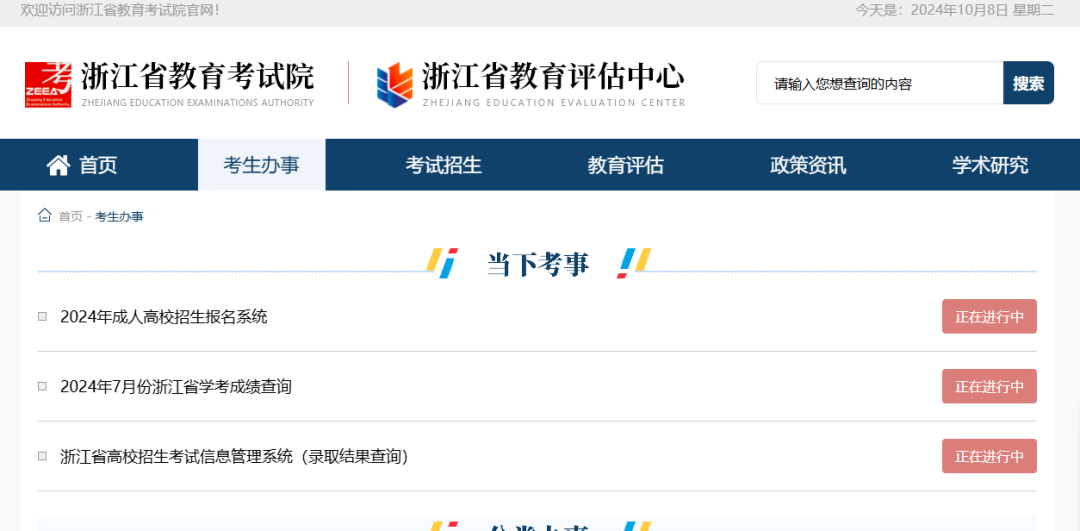Click the square bullet before 成人高校招生报名系统
The width and height of the screenshot is (1080, 531).
[43, 317]
